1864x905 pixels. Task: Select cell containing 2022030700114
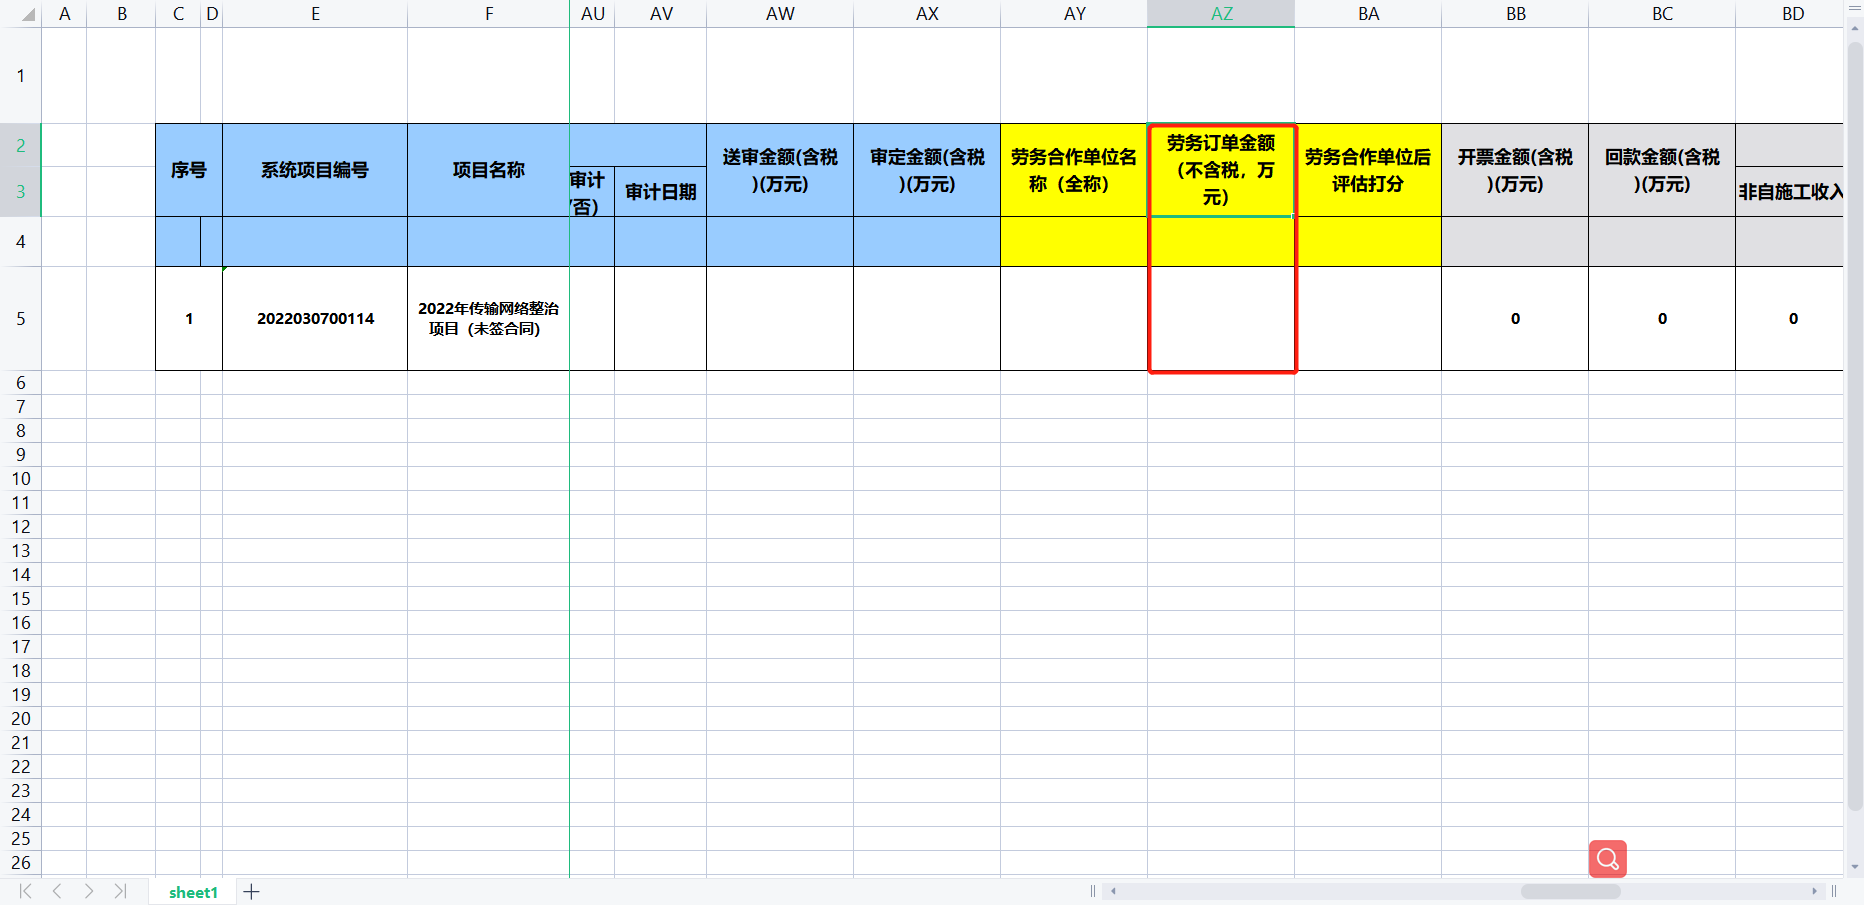[315, 319]
